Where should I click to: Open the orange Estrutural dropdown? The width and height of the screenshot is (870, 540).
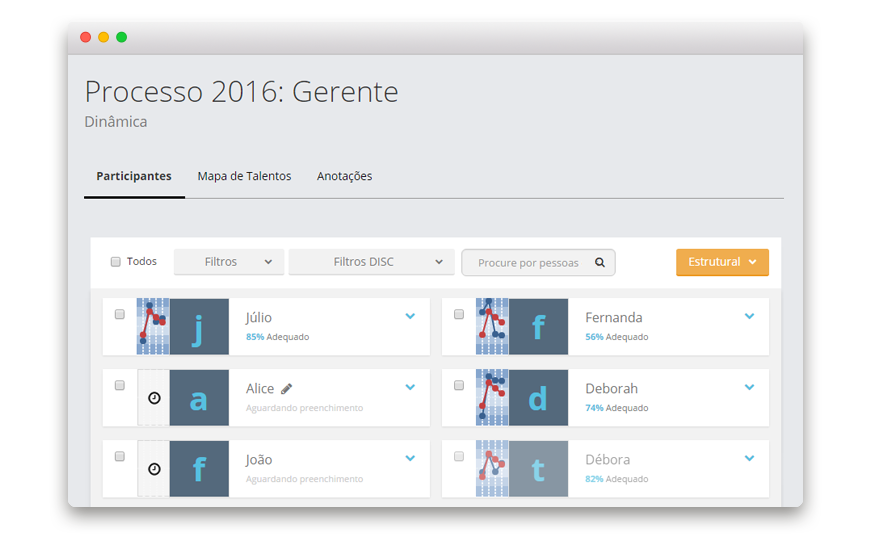722,262
